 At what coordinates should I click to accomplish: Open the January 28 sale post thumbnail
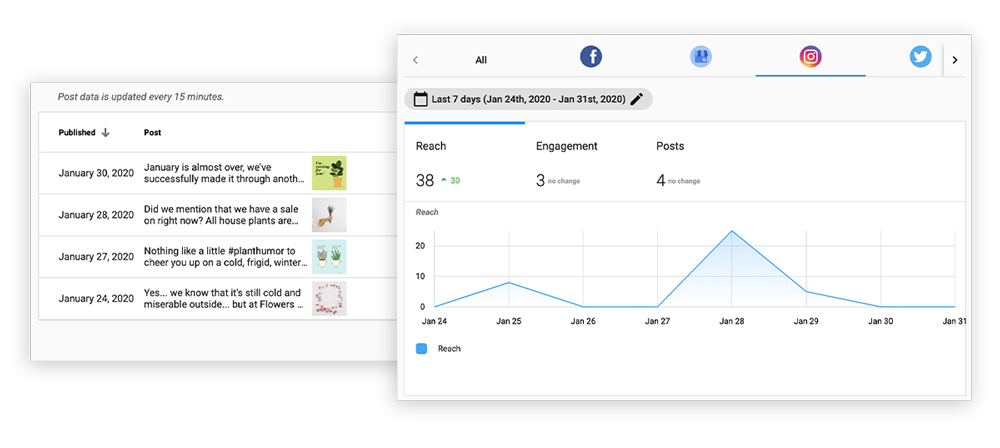(x=329, y=215)
